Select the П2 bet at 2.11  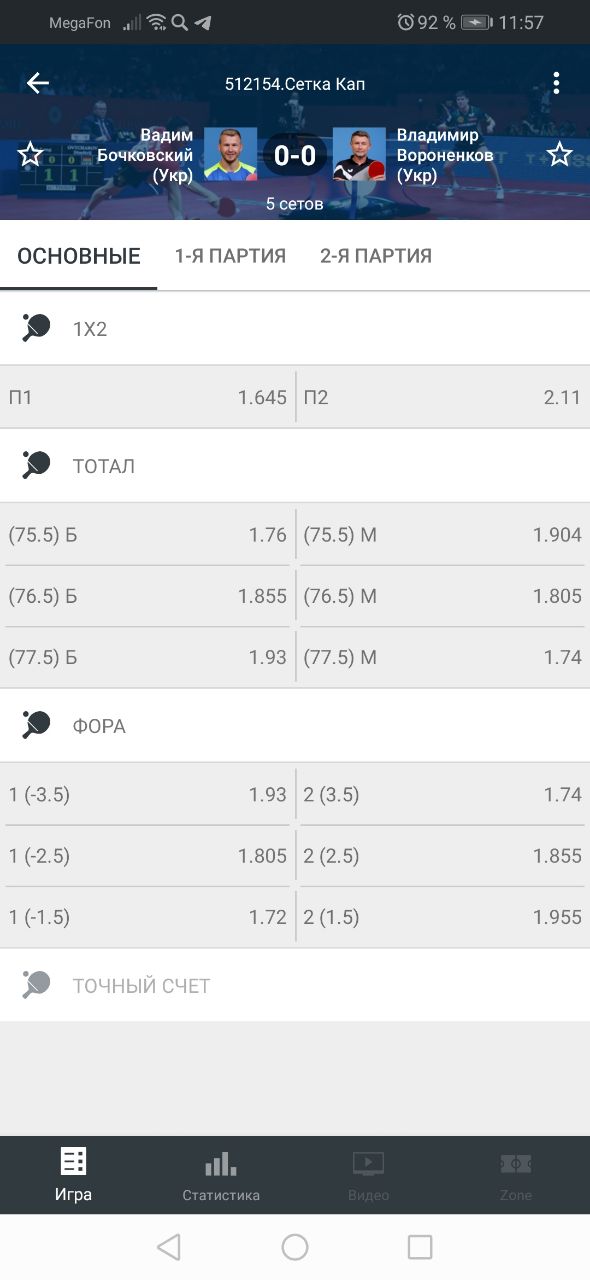[x=443, y=397]
